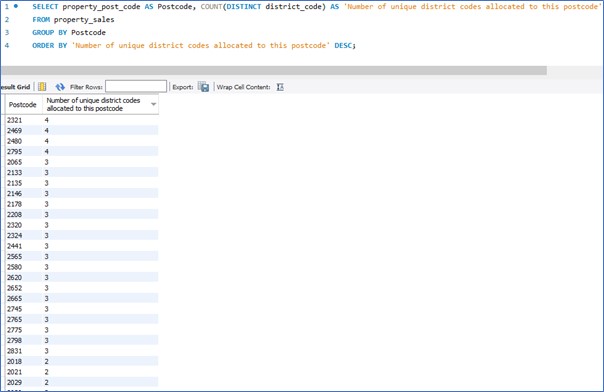This screenshot has height=392, width=604.
Task: Select the Result Grid tab label
Action: (15, 87)
